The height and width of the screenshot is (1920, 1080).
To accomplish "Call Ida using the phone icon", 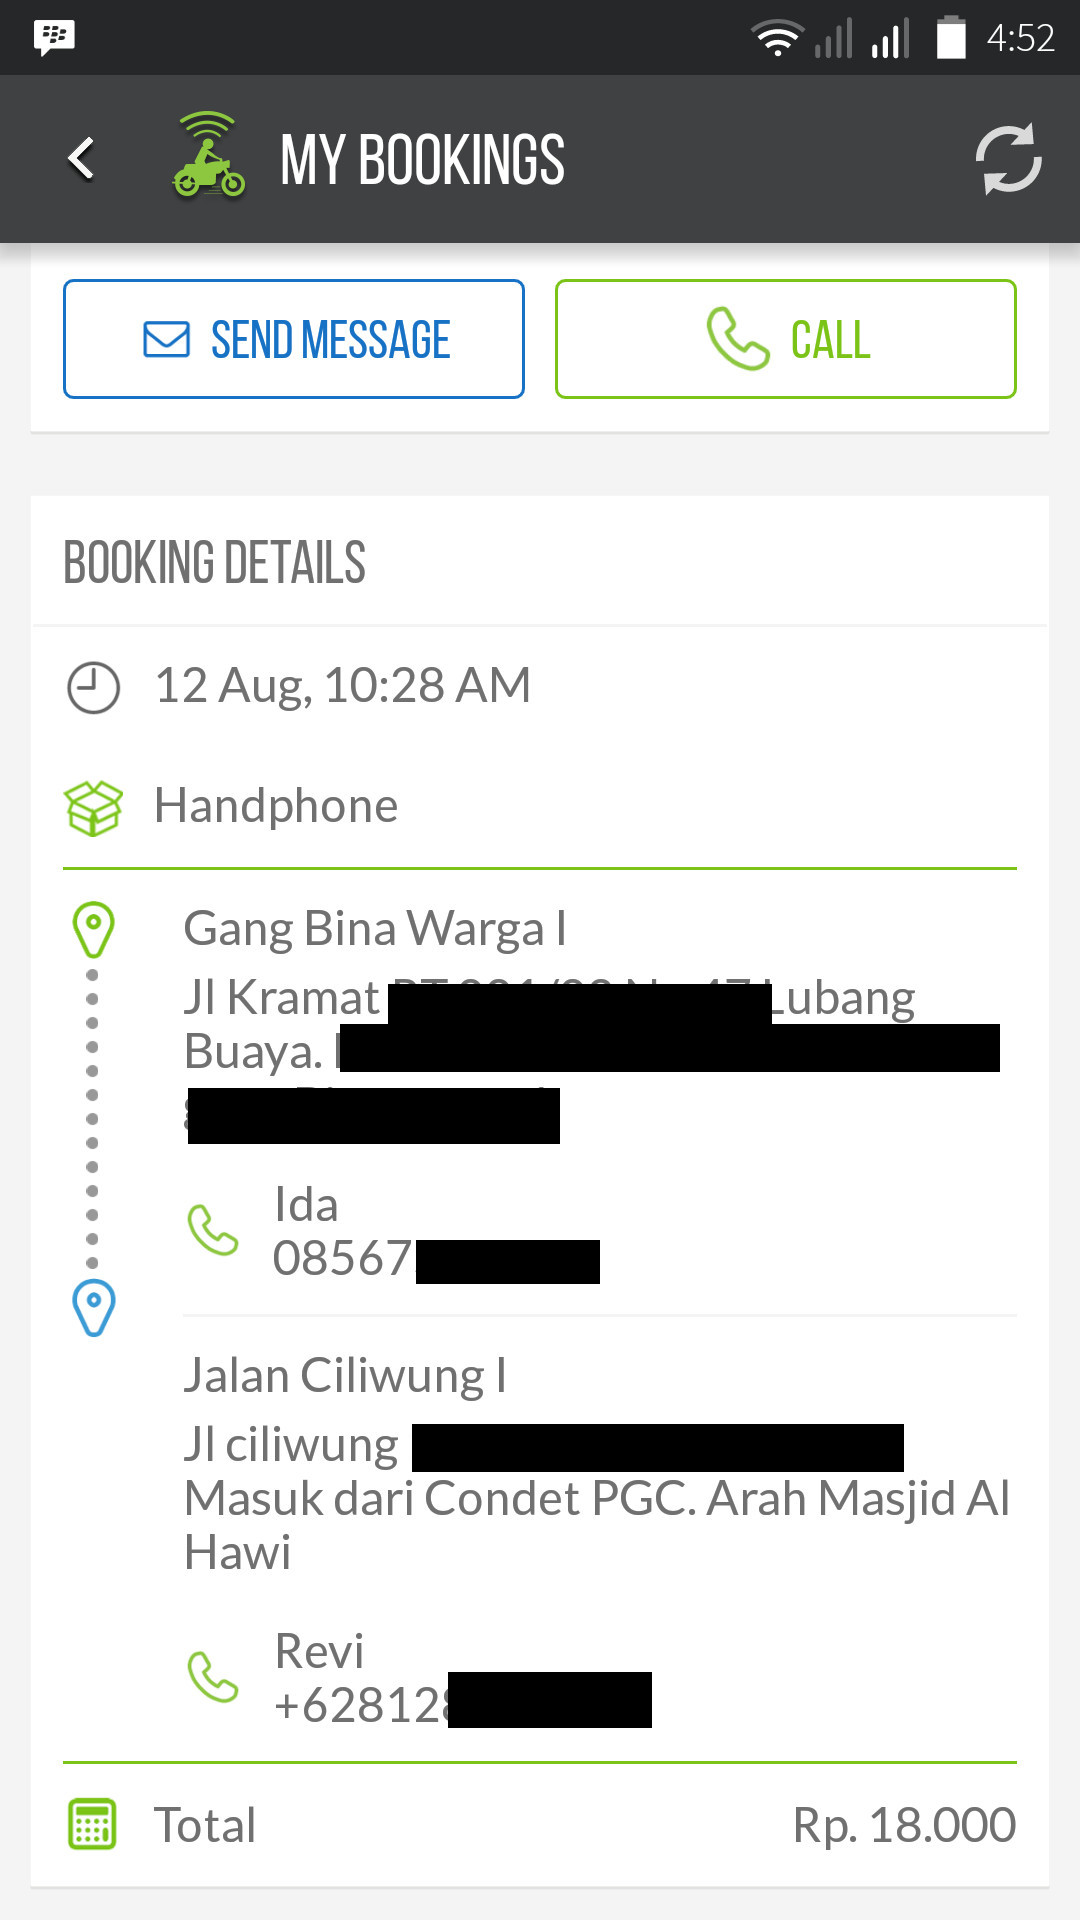I will pyautogui.click(x=213, y=1230).
